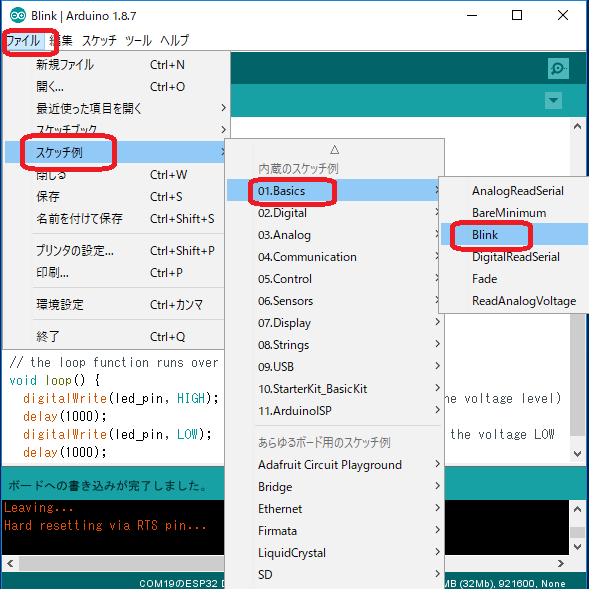Open the ツール menu
Viewport: 589px width, 589px height.
[x=138, y=41]
